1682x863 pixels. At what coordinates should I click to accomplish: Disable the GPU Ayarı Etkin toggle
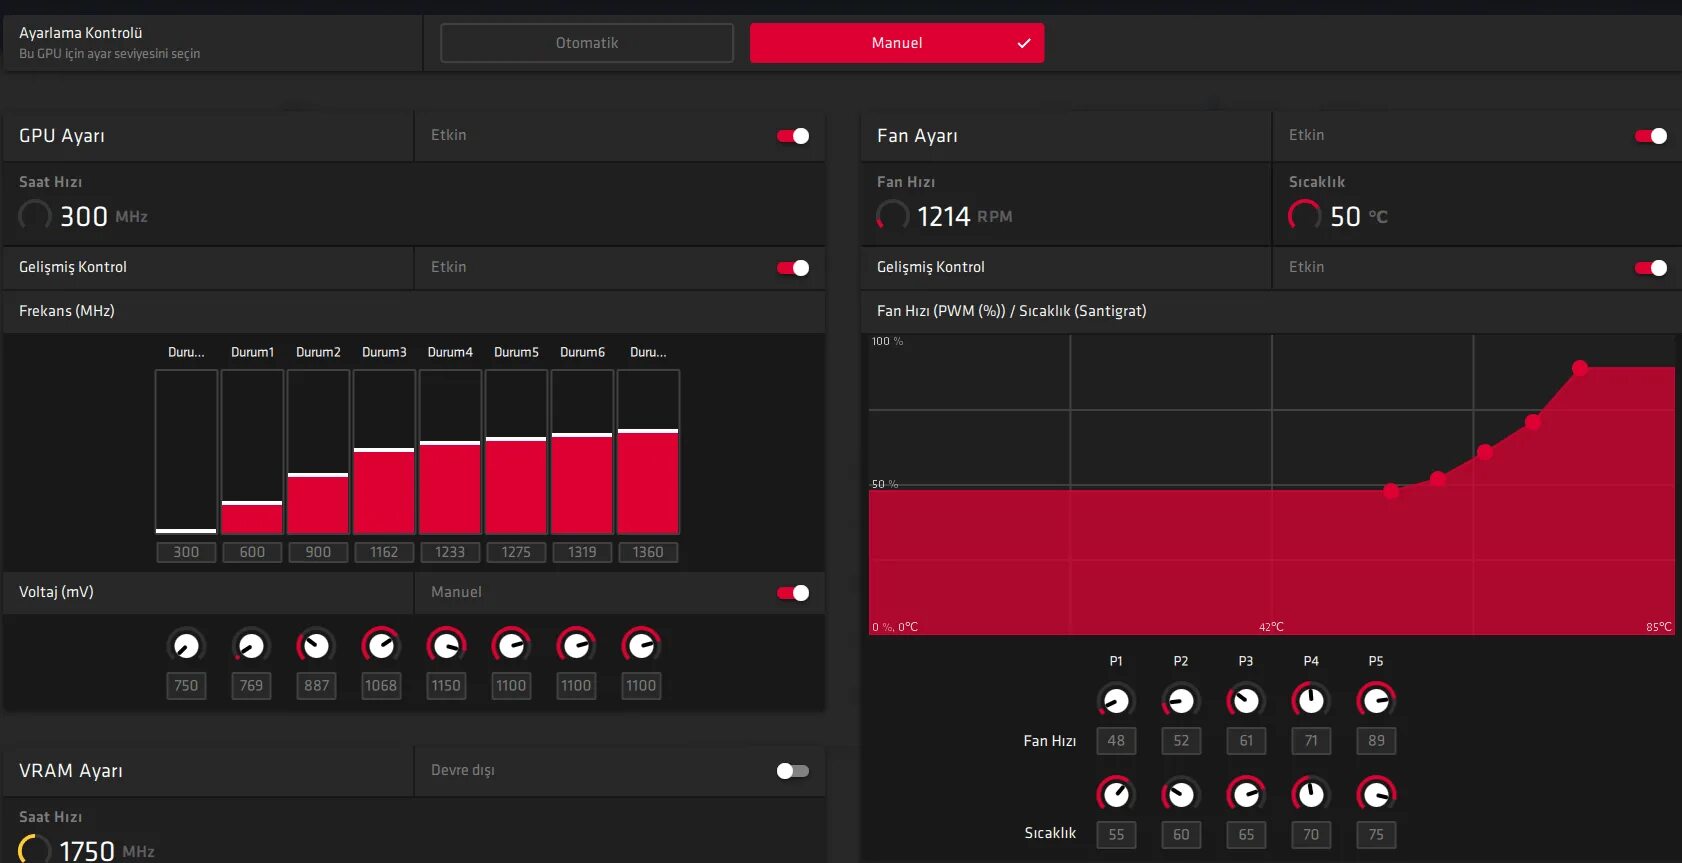click(x=793, y=136)
